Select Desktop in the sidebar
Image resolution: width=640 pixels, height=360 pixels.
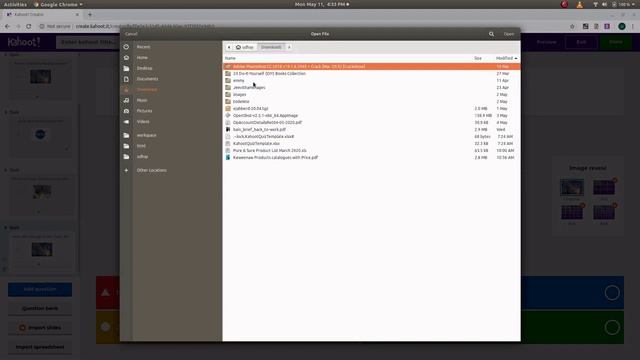[144, 68]
